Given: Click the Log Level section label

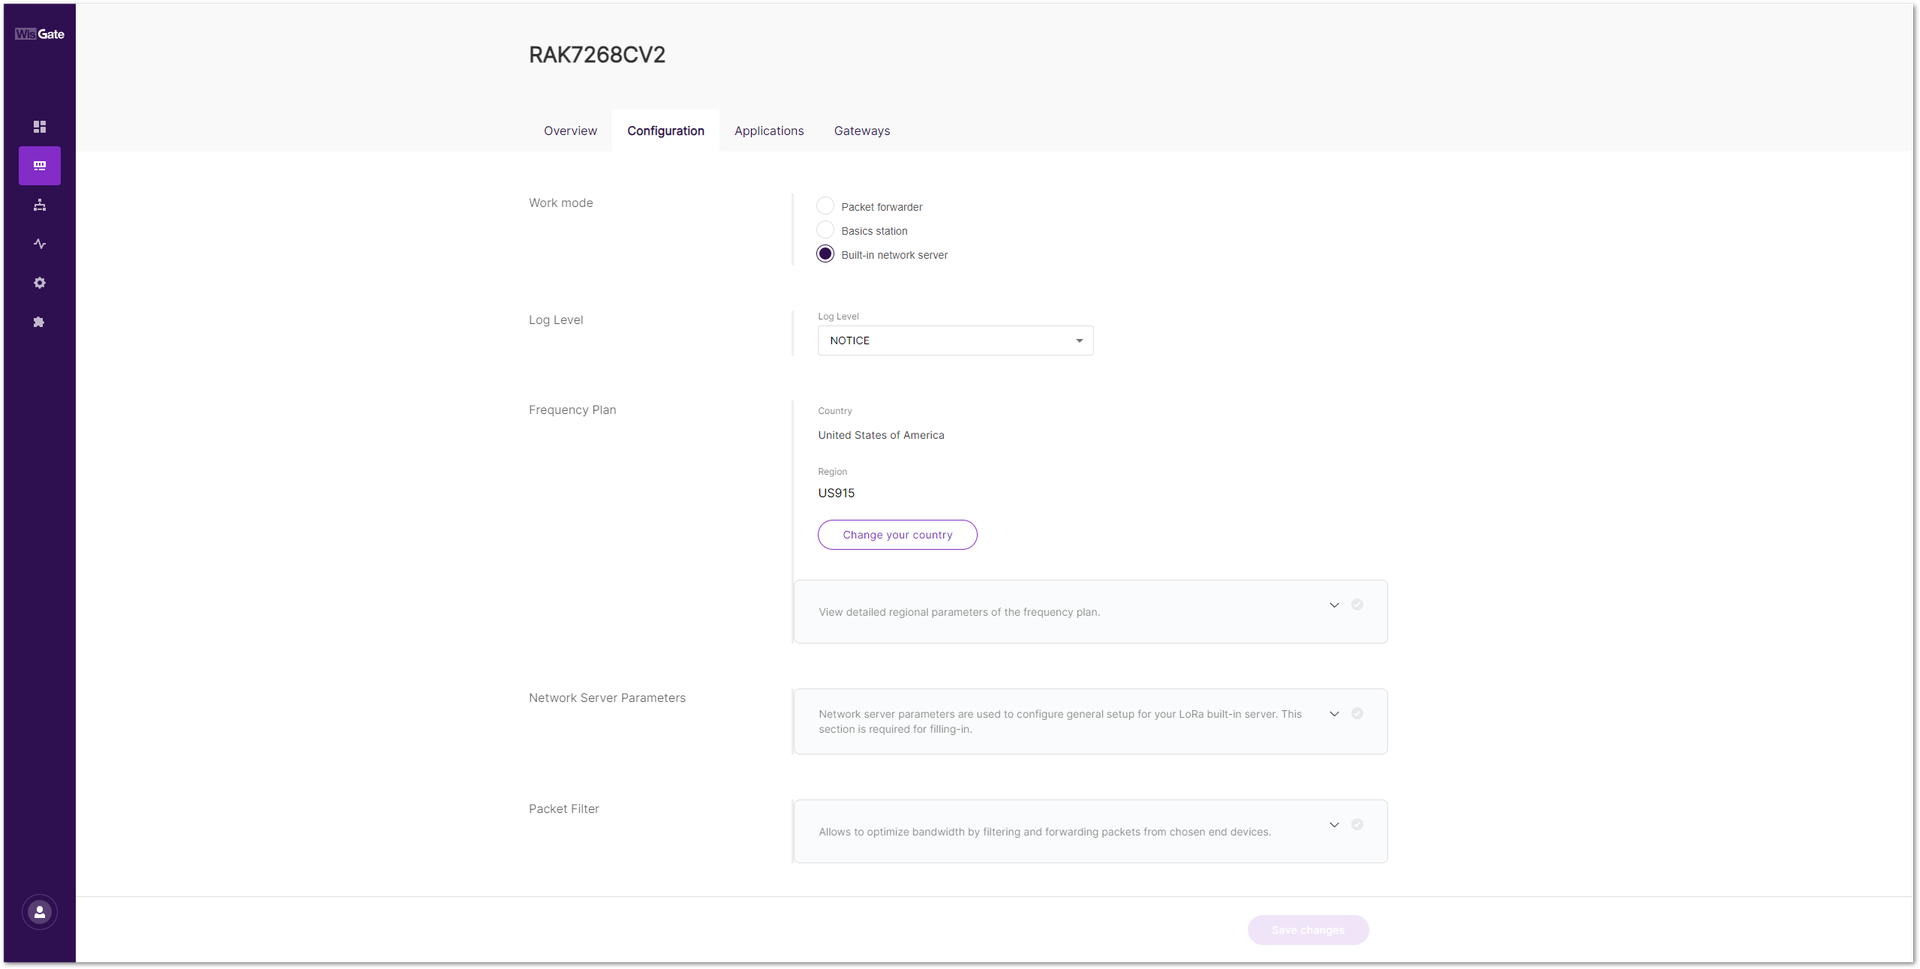Looking at the screenshot, I should pos(556,320).
